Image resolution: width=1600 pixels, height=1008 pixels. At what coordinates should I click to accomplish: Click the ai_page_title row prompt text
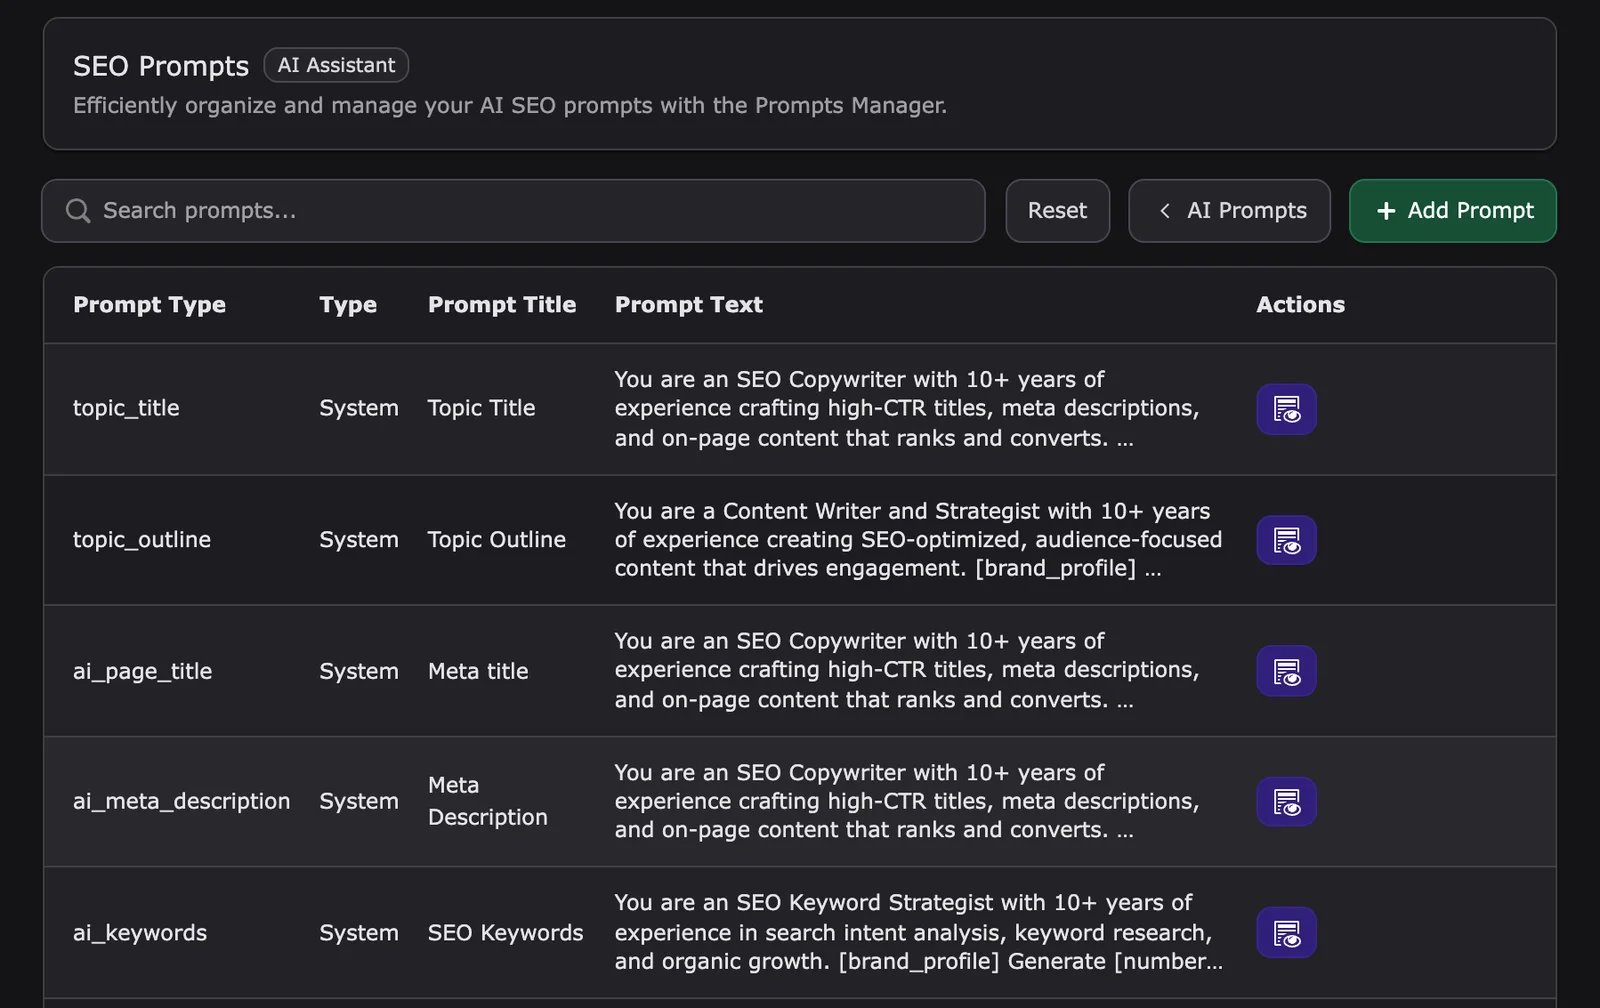tap(907, 671)
